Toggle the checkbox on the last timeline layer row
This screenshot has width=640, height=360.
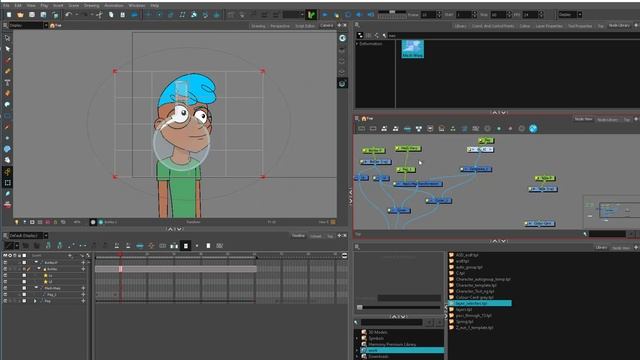(24, 301)
